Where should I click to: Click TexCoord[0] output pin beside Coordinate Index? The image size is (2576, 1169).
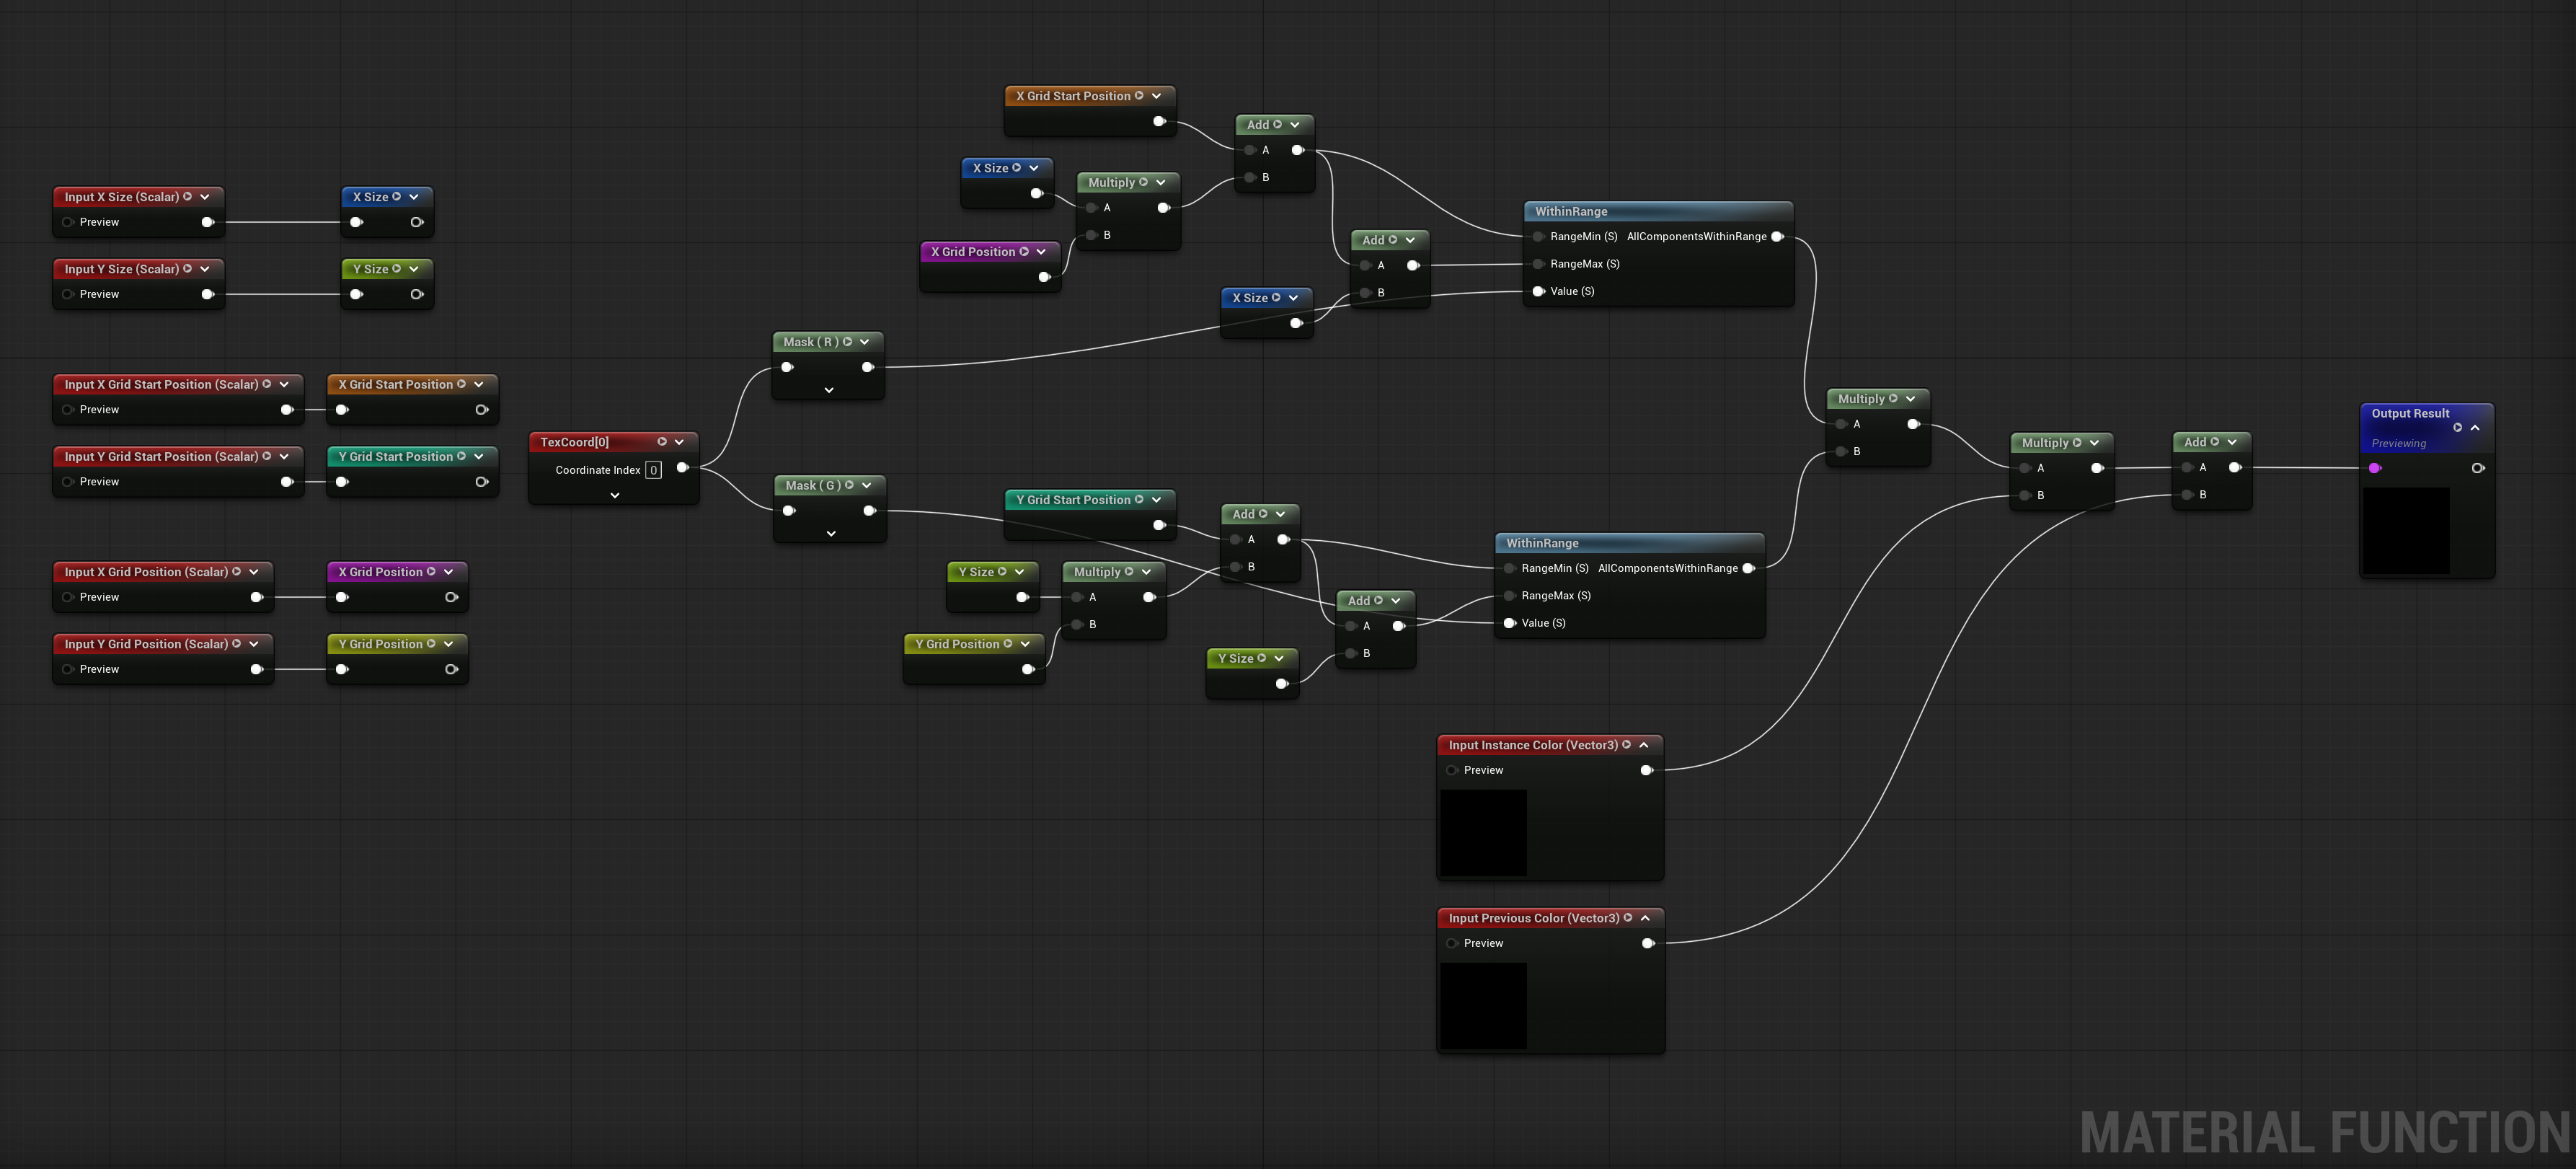click(x=682, y=468)
